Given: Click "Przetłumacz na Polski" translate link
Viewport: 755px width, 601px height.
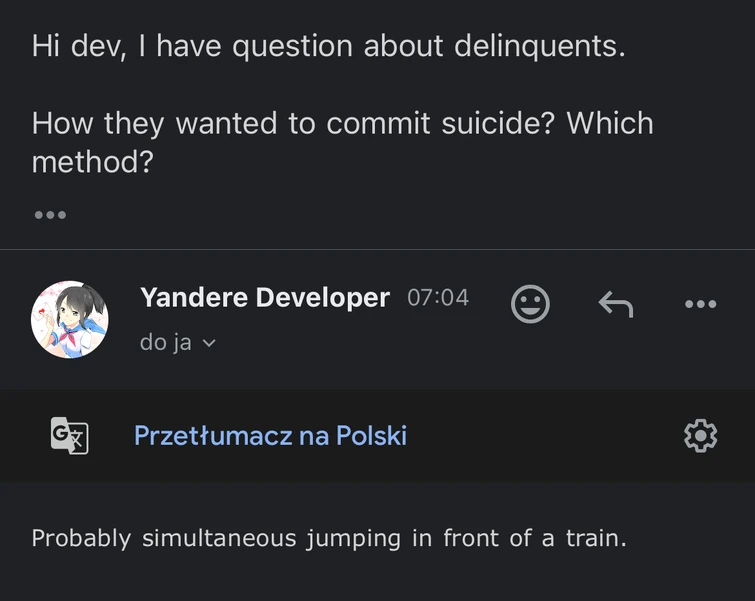Looking at the screenshot, I should [x=270, y=436].
